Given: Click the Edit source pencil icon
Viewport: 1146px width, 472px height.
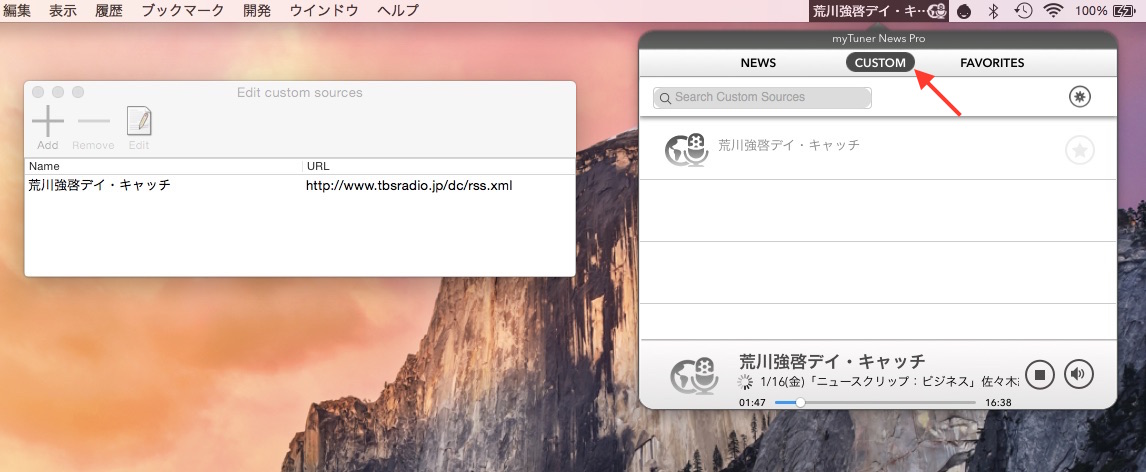Looking at the screenshot, I should [139, 121].
